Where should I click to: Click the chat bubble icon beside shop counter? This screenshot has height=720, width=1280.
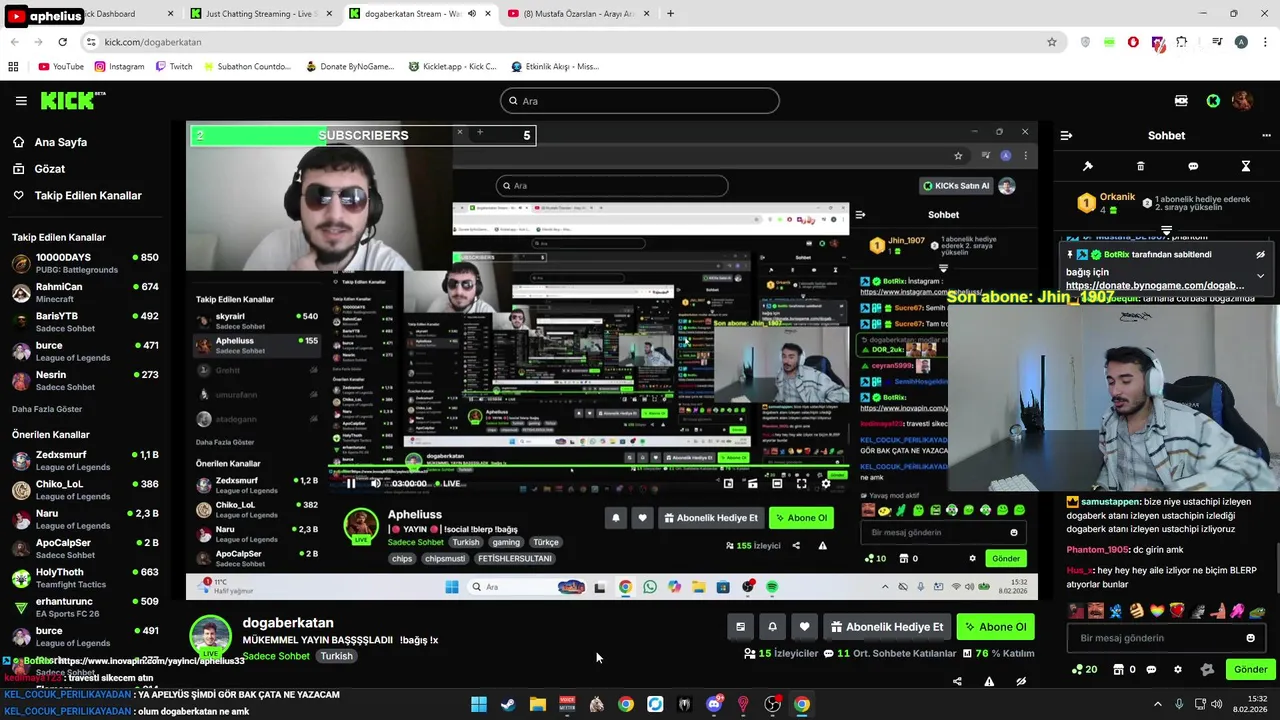pos(1151,669)
